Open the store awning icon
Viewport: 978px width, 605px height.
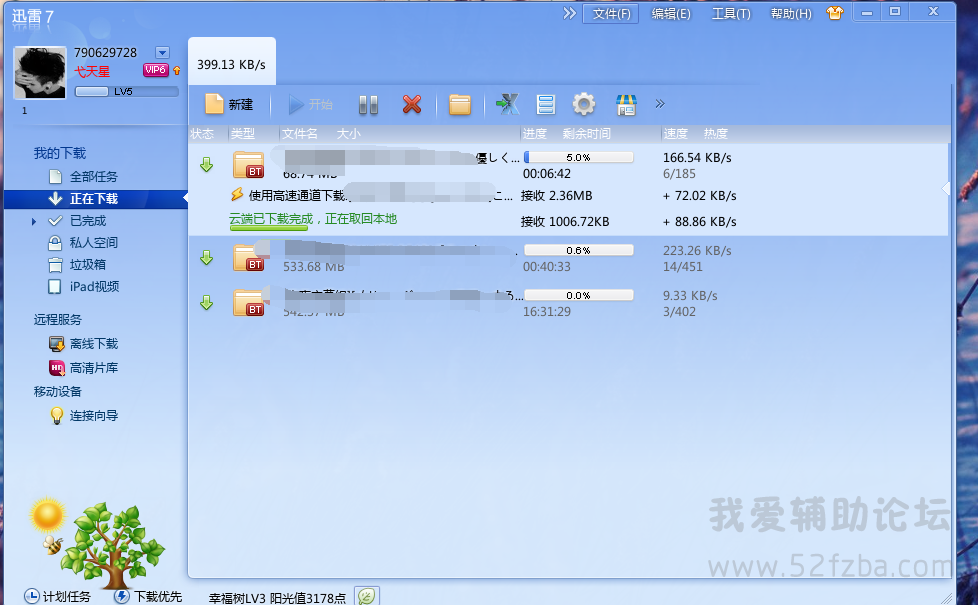[626, 105]
